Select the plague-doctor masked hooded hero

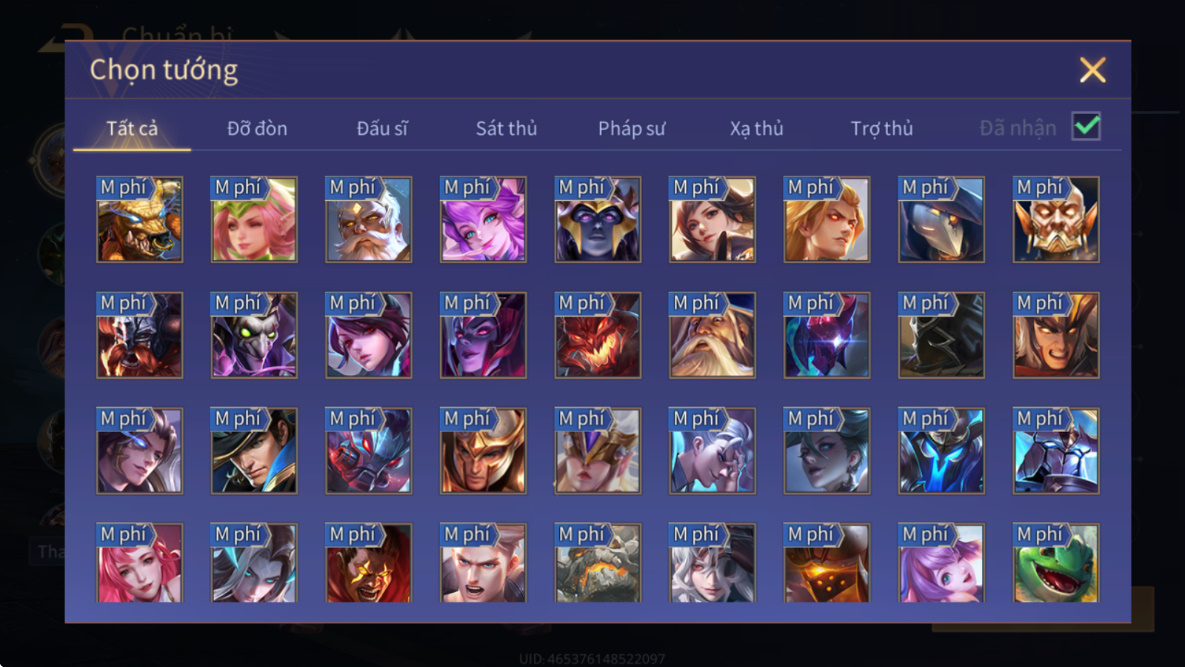[941, 220]
